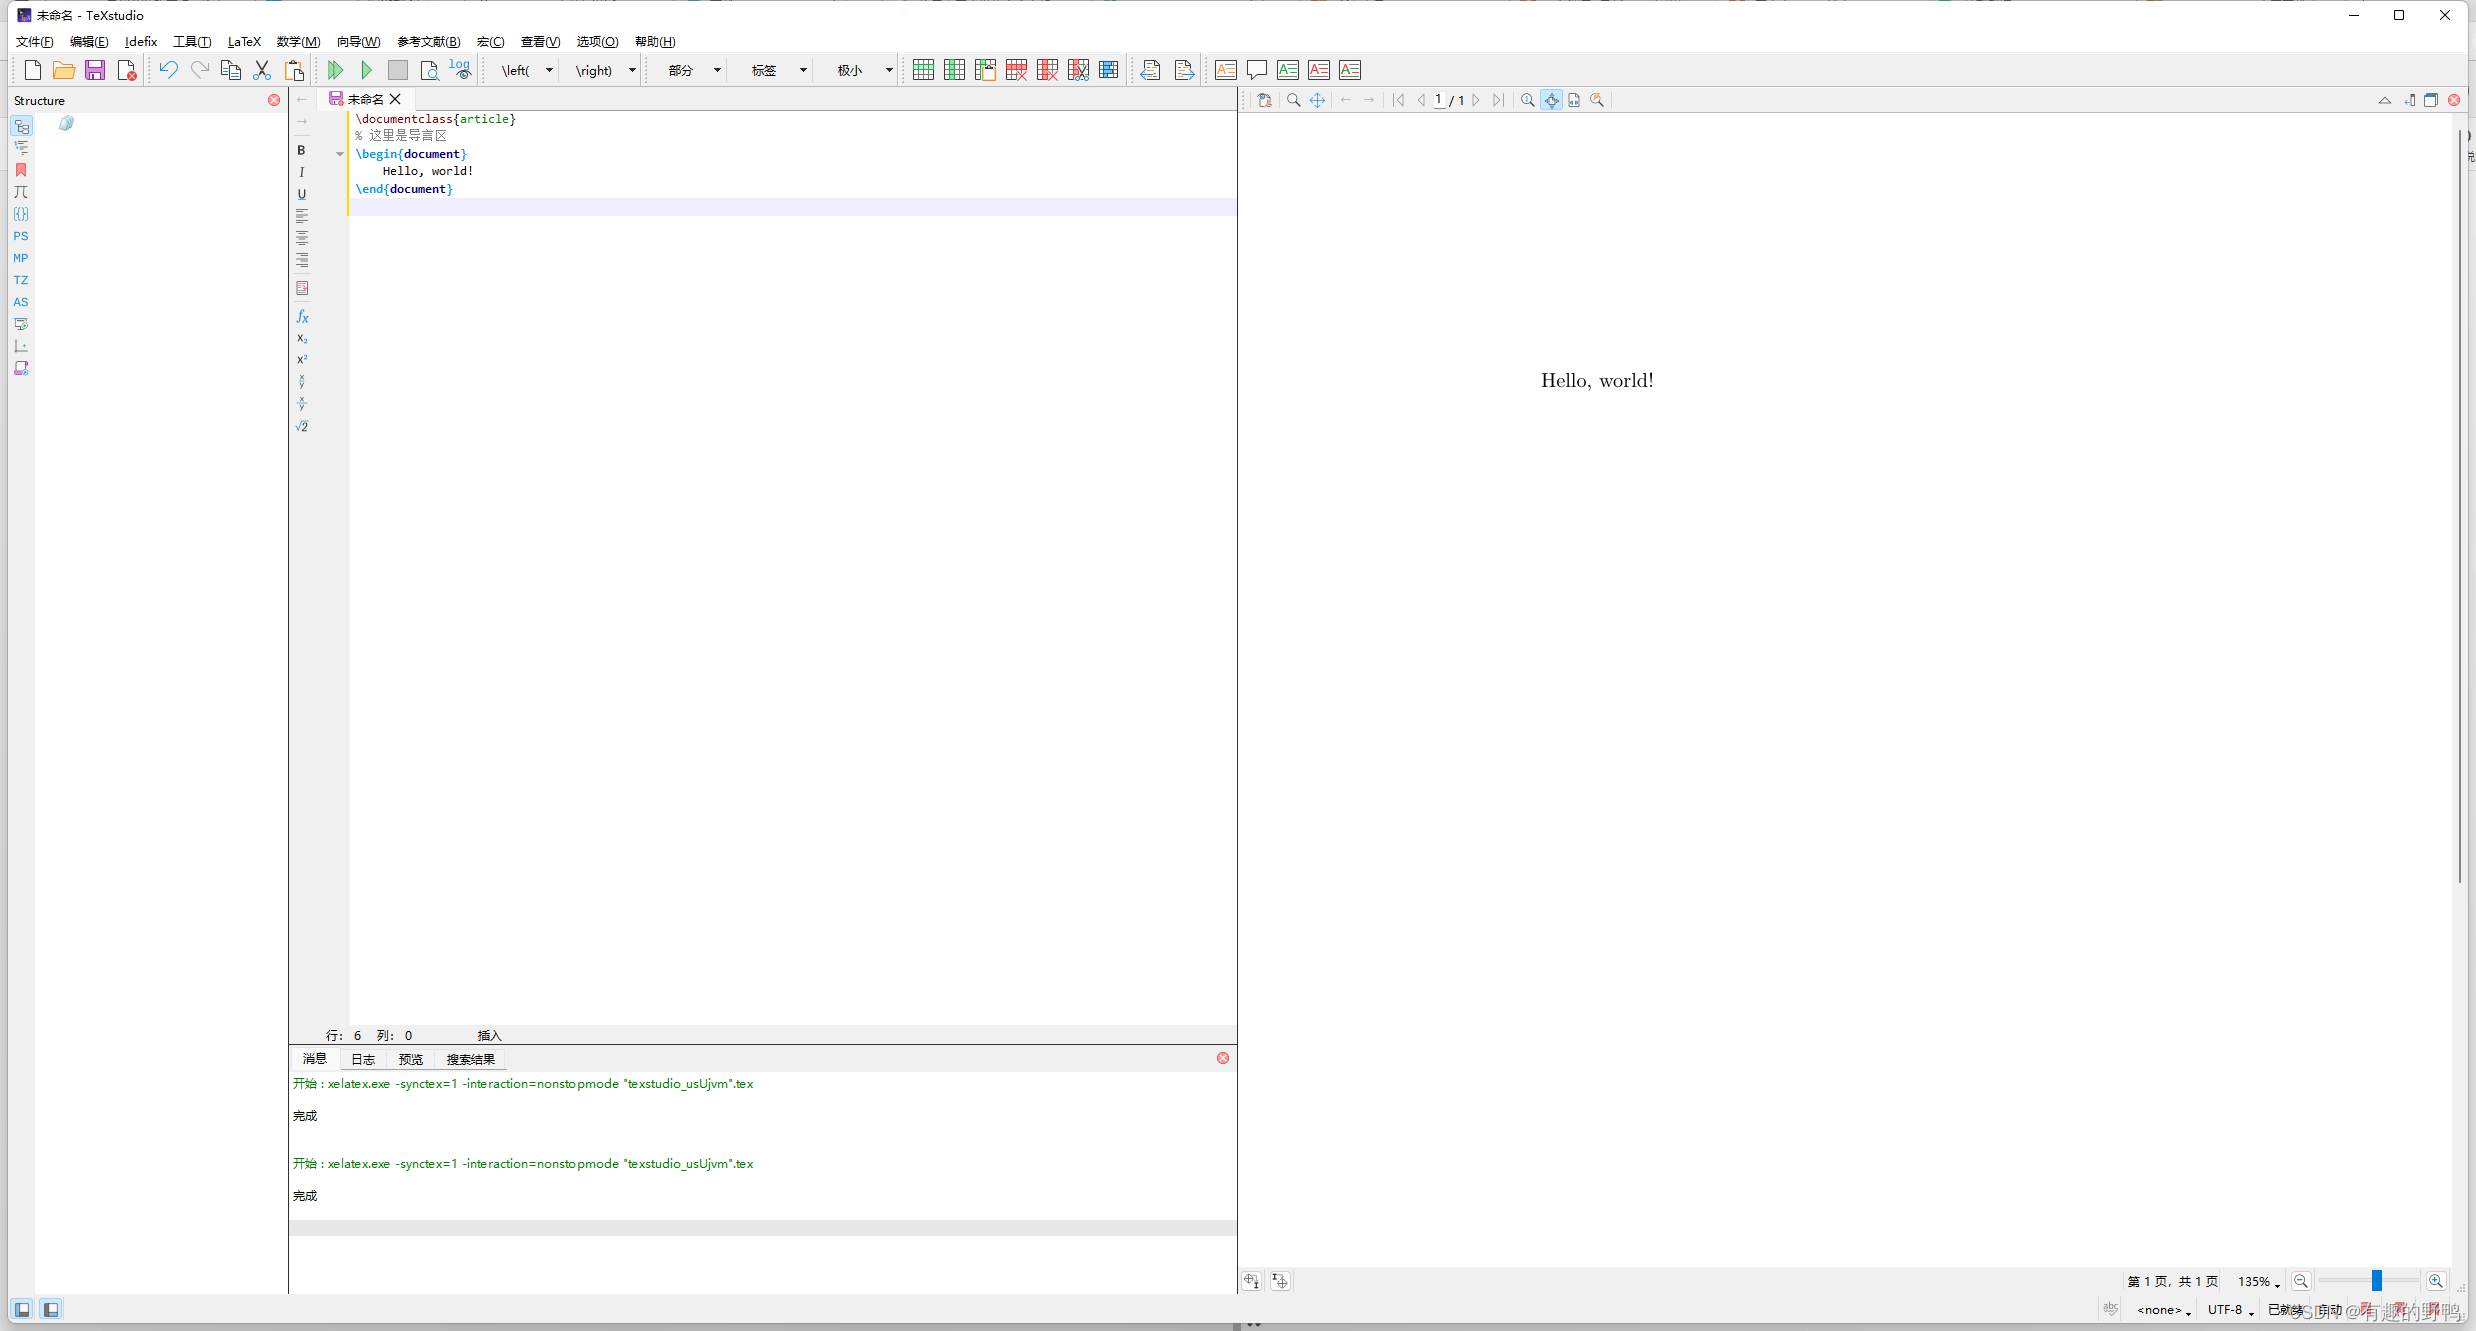Screen dimensions: 2476x1331
Task: Click the bold B button in editor sidebar
Action: pyautogui.click(x=301, y=150)
